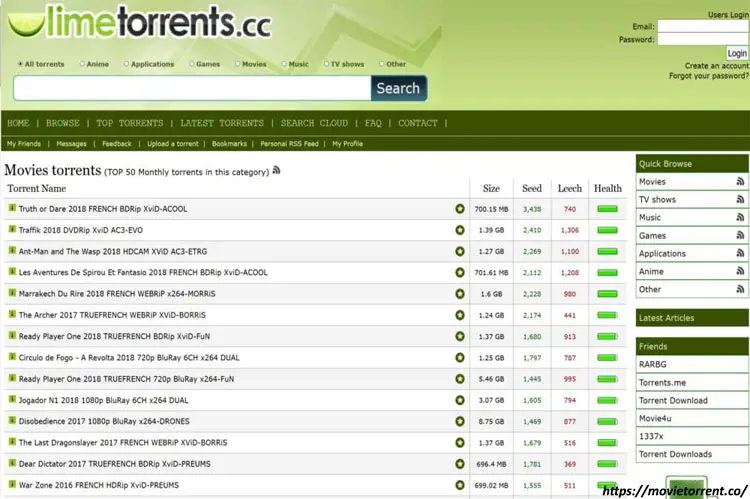Bookmark star icon for The Archer 2017
This screenshot has height=499, width=750.
[x=460, y=315]
